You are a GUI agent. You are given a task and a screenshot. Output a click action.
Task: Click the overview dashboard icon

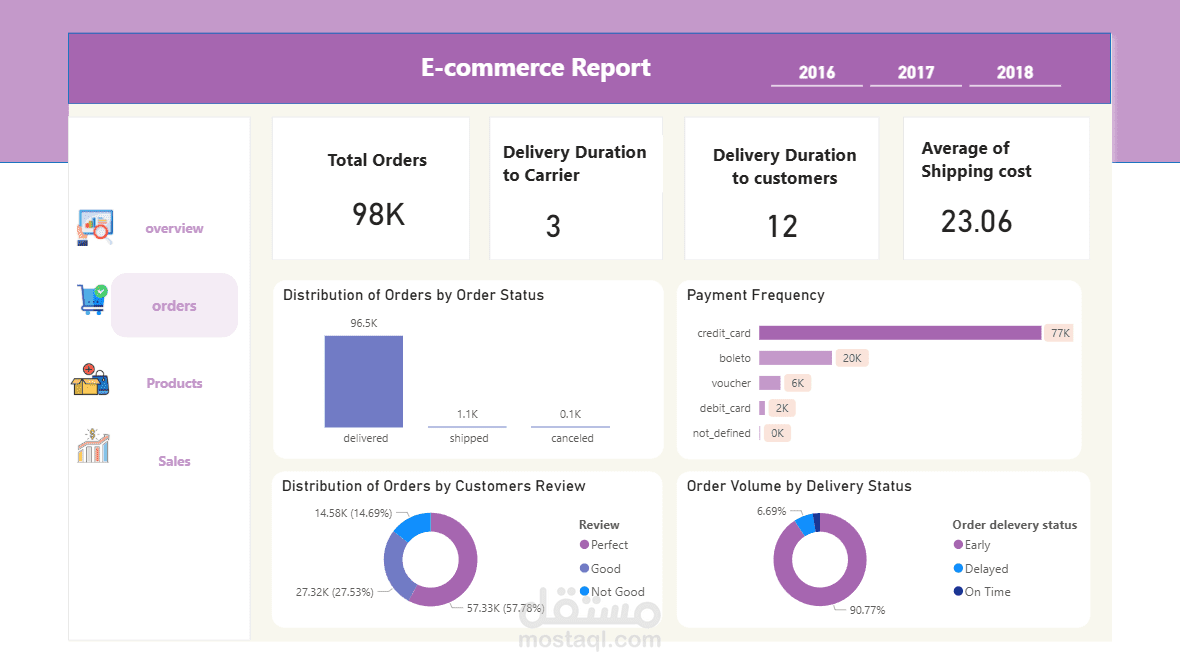coord(95,227)
